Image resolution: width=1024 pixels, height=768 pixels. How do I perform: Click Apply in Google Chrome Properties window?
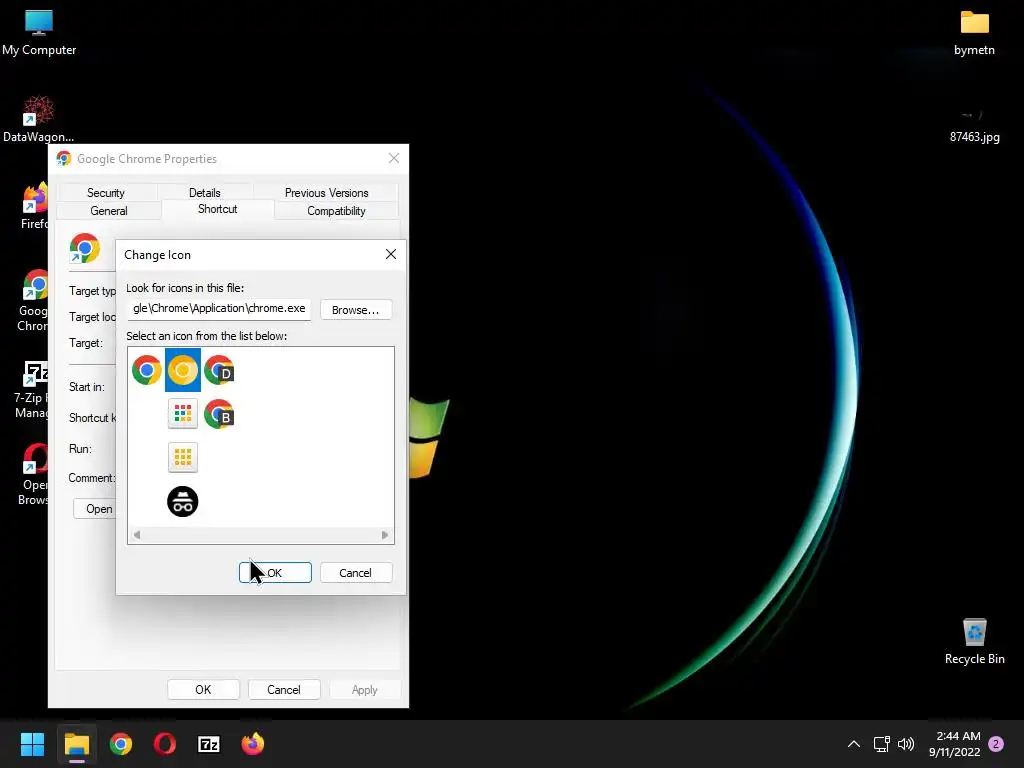coord(364,690)
